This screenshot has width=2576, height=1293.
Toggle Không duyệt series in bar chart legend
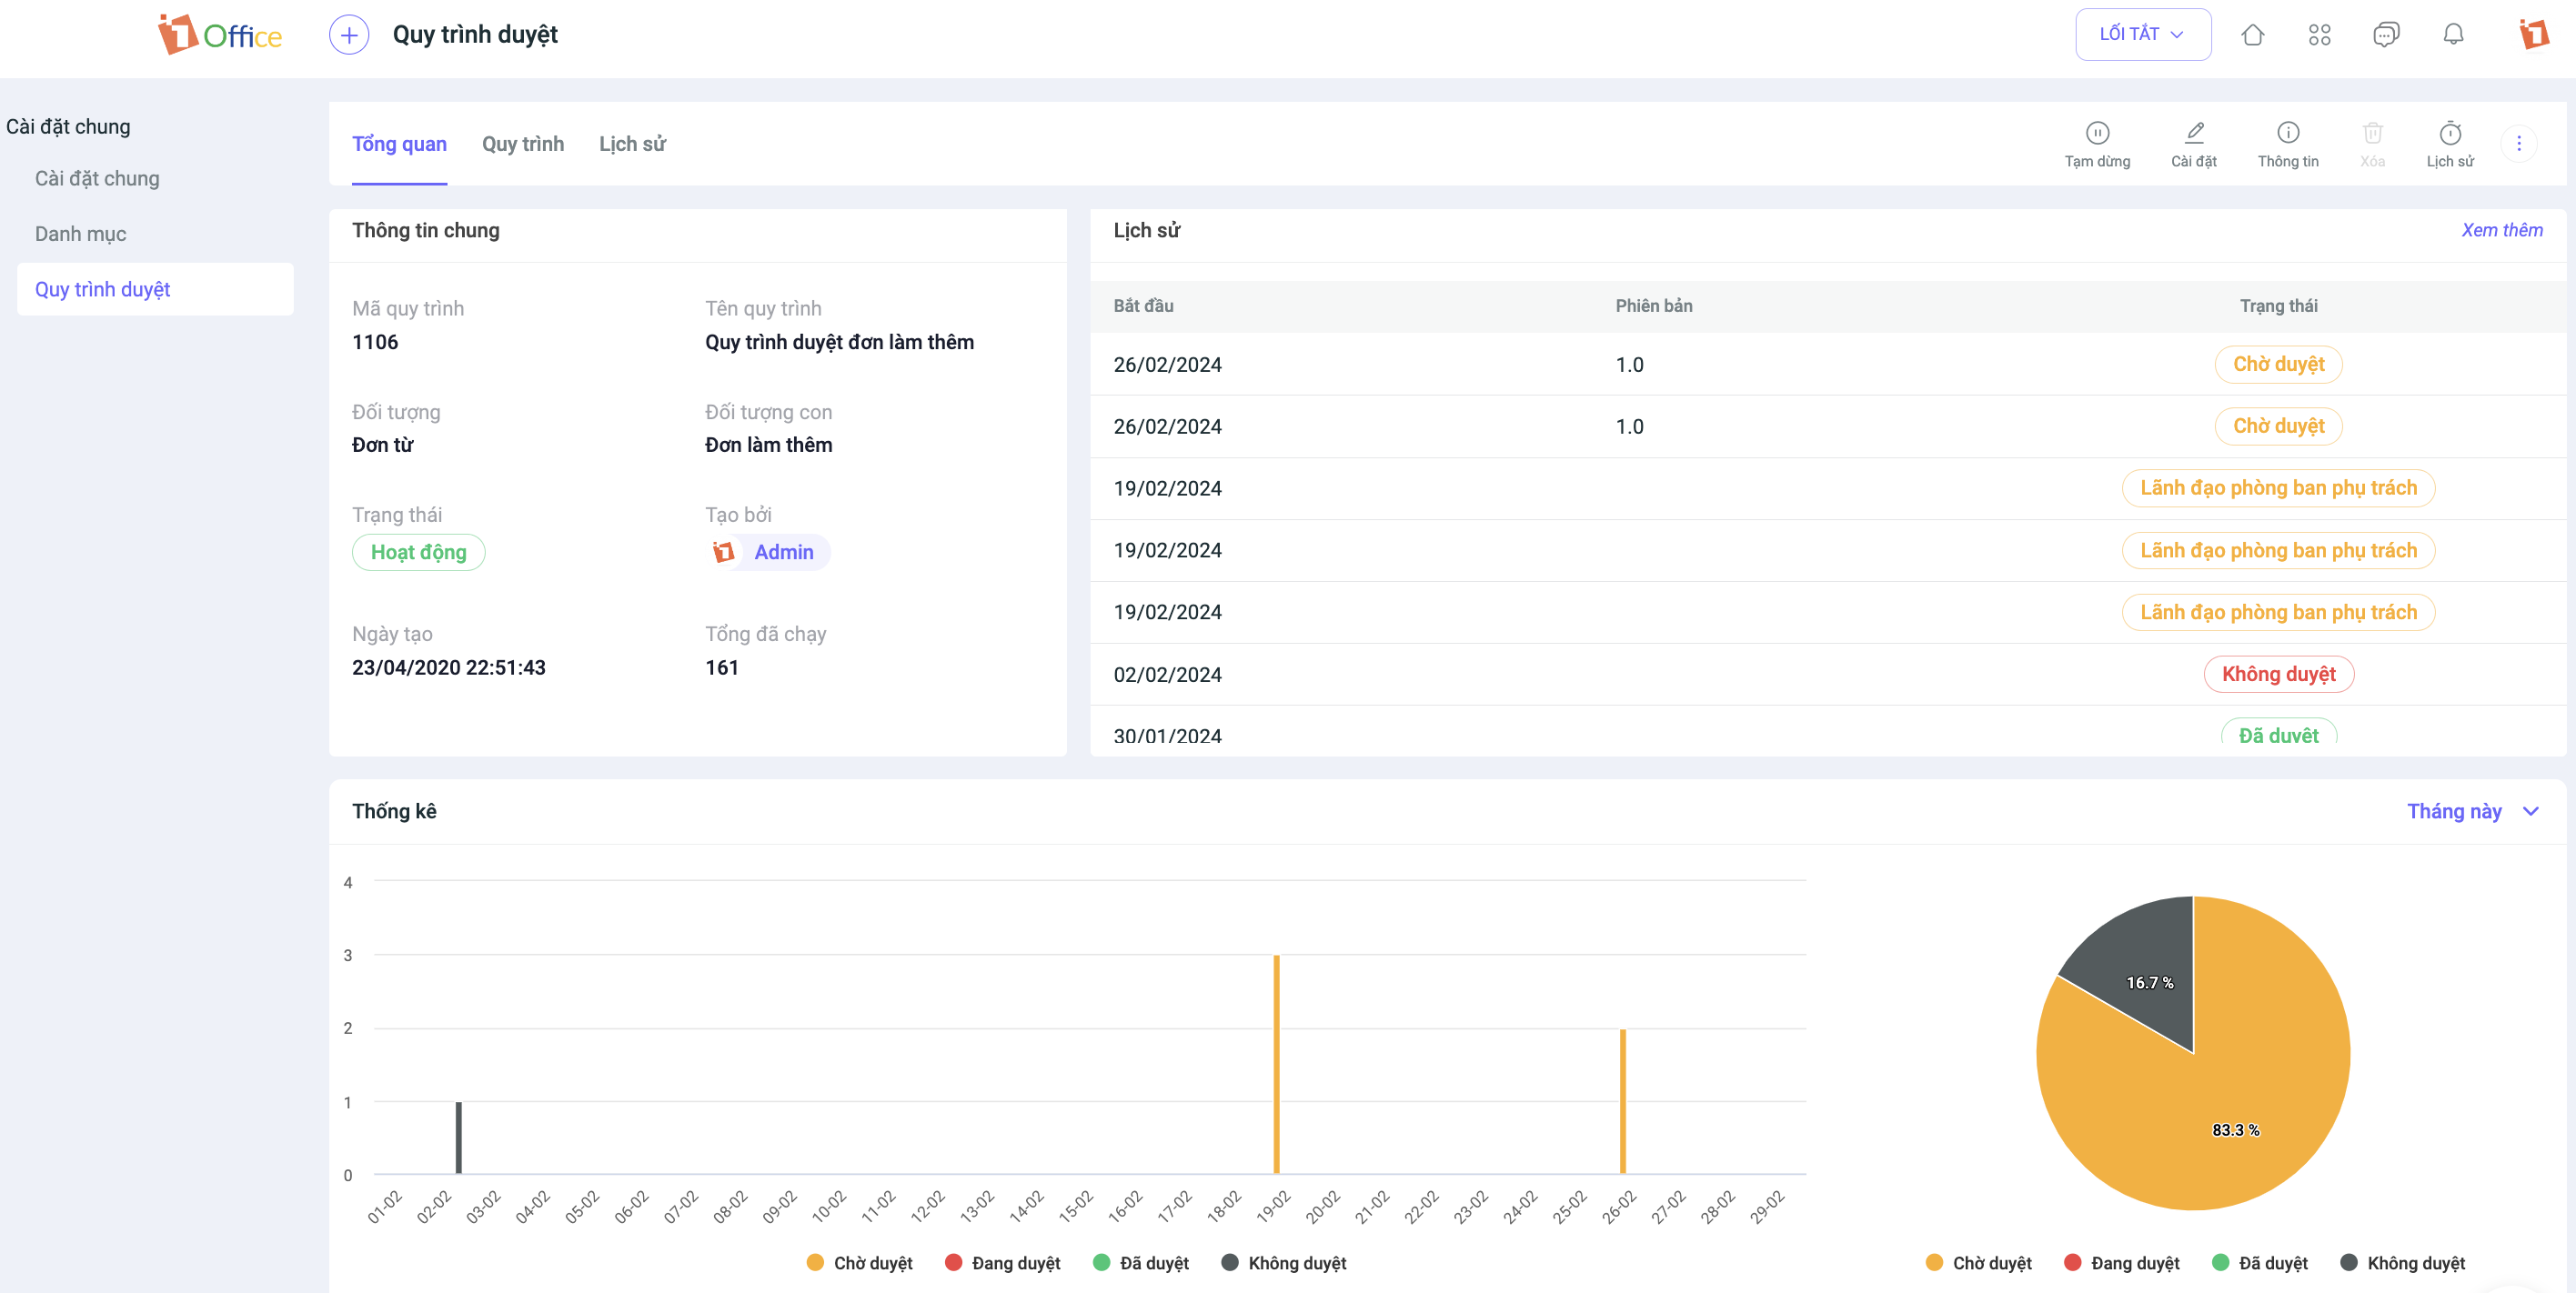coord(1284,1263)
